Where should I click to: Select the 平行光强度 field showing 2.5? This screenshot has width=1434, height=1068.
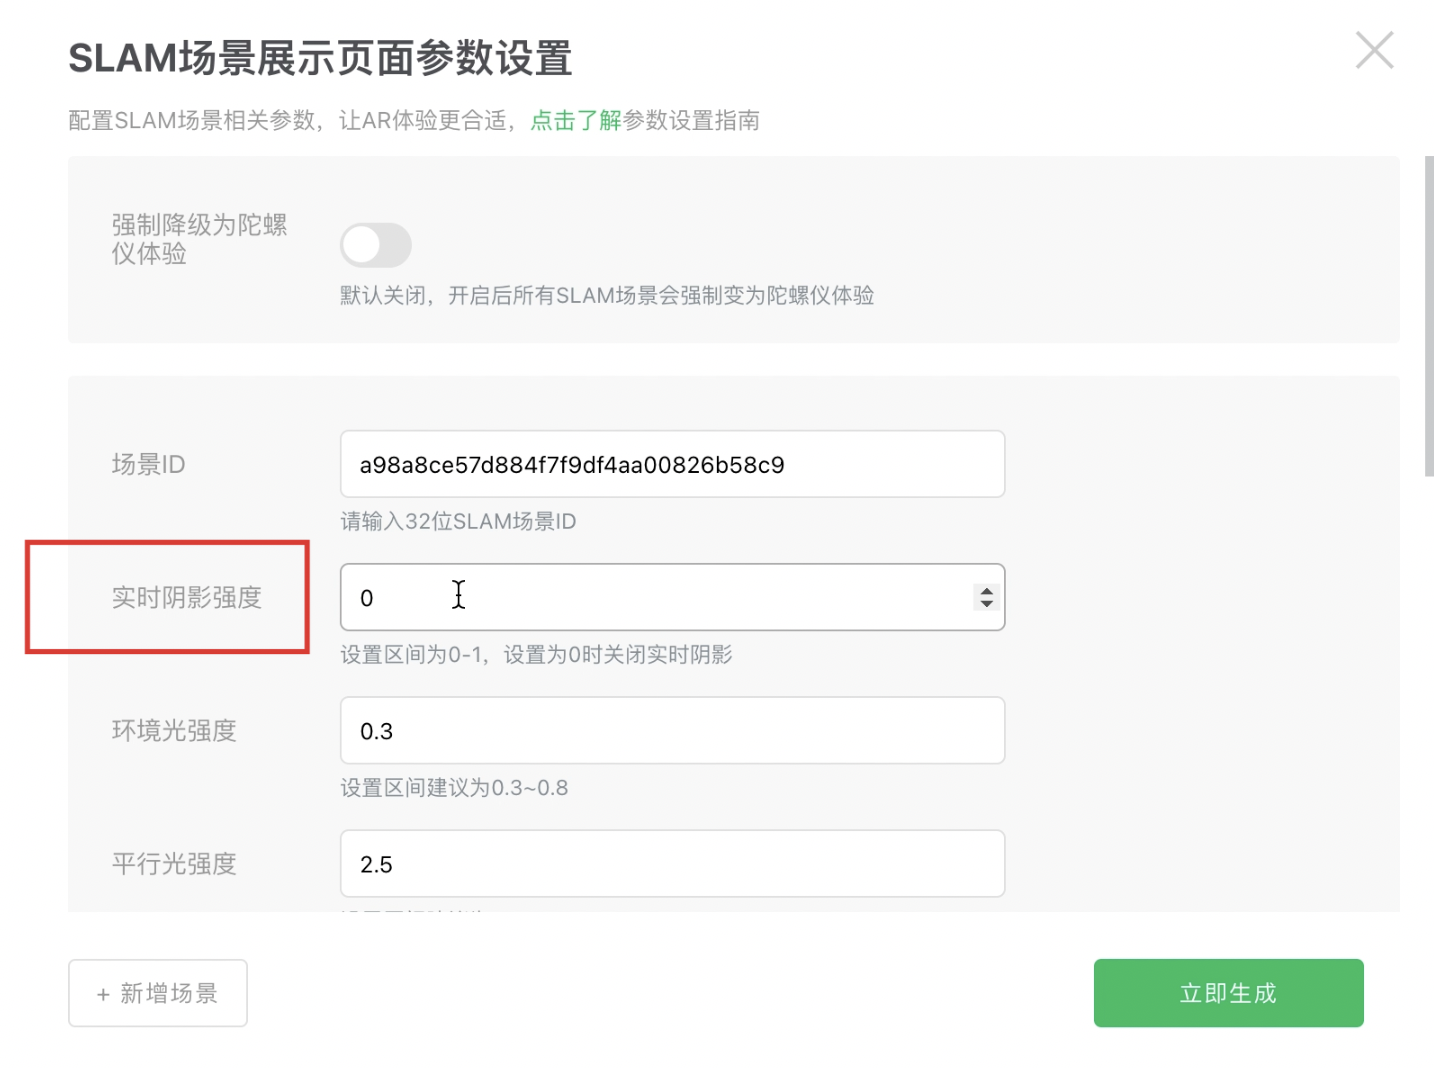pyautogui.click(x=672, y=864)
